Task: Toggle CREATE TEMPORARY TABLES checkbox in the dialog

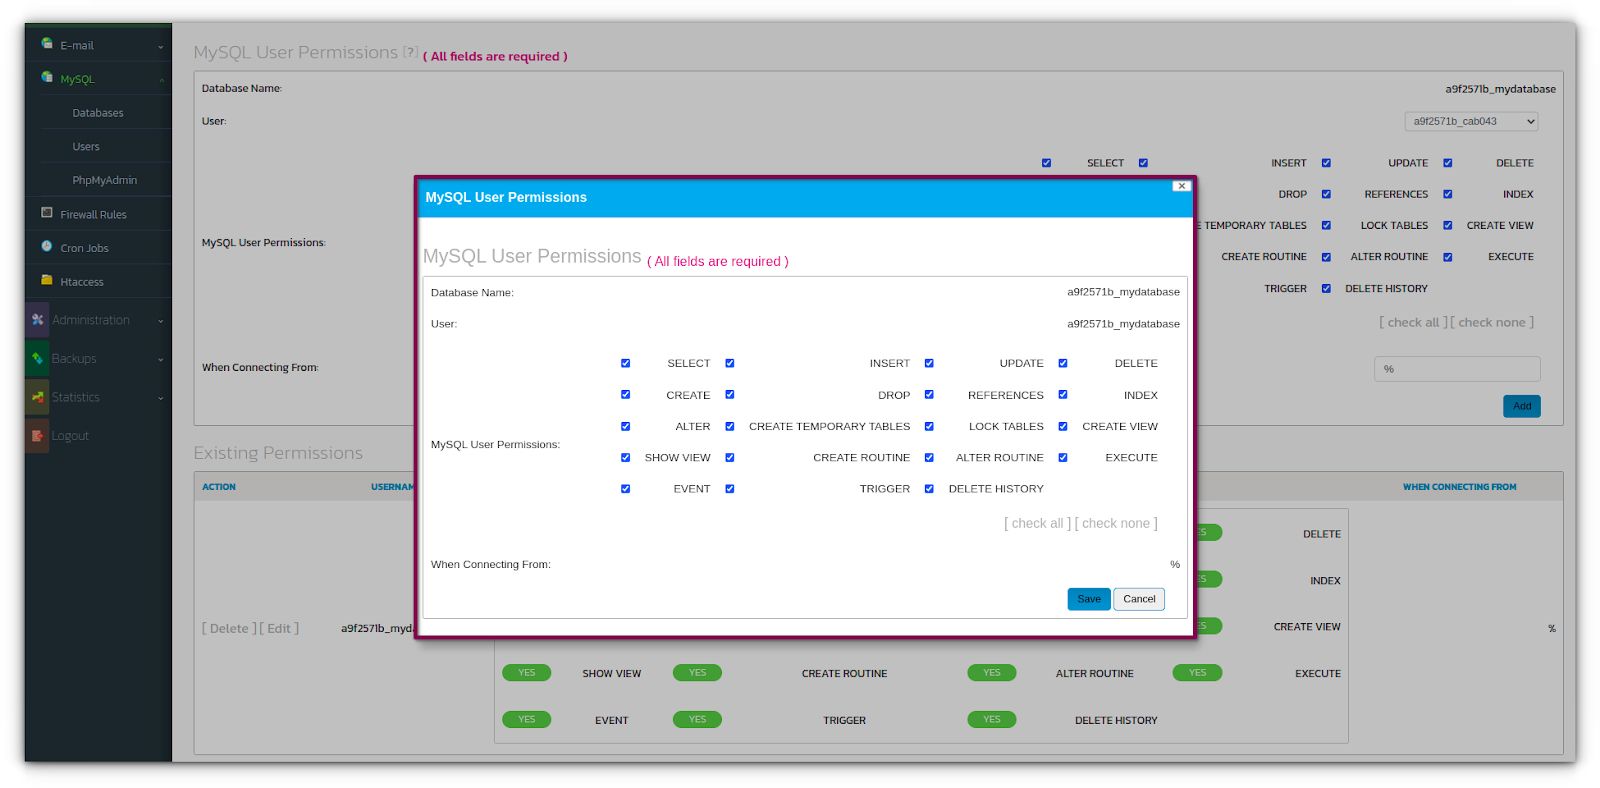Action: point(730,426)
